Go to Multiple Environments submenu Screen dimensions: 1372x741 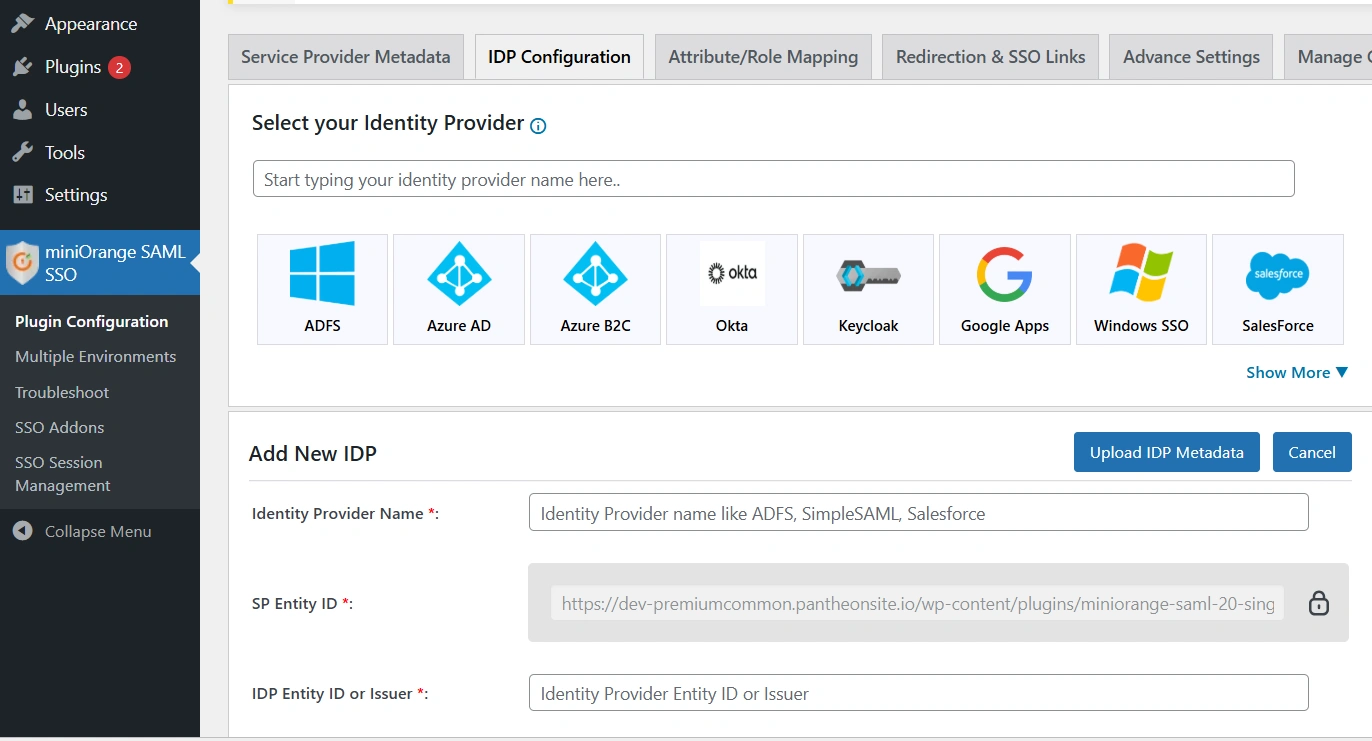coord(95,356)
